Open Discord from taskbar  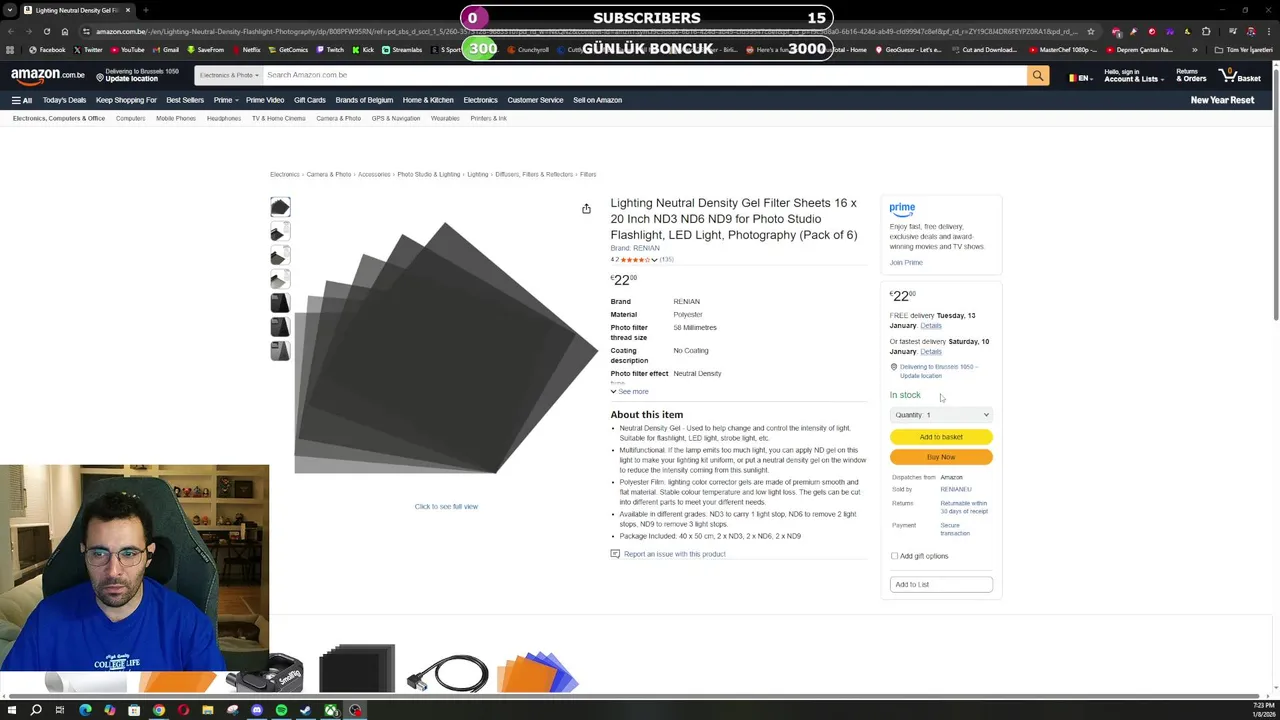[x=257, y=710]
